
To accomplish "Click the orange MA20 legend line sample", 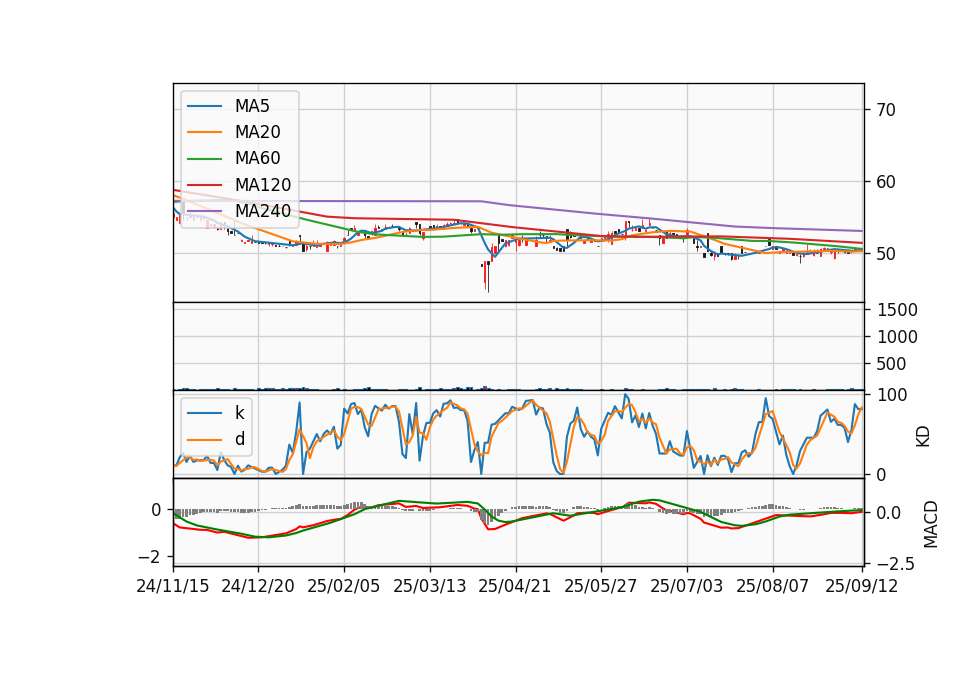I will pos(204,132).
